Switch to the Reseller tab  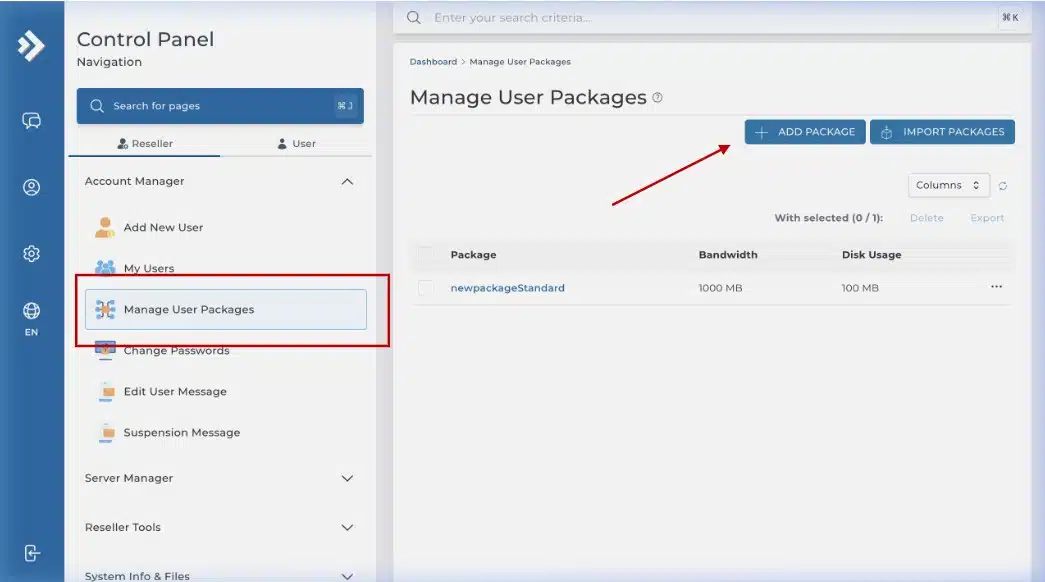(x=145, y=143)
